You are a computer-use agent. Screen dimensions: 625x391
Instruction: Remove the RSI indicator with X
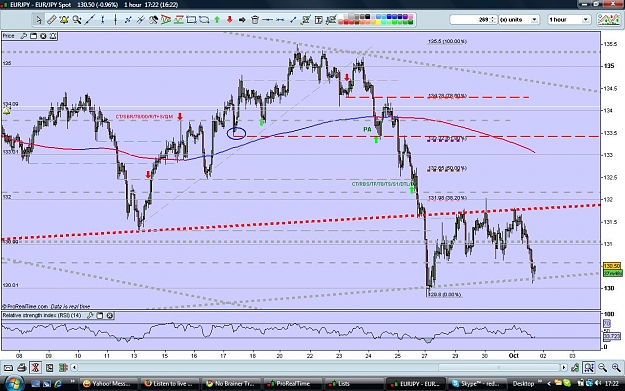110,316
